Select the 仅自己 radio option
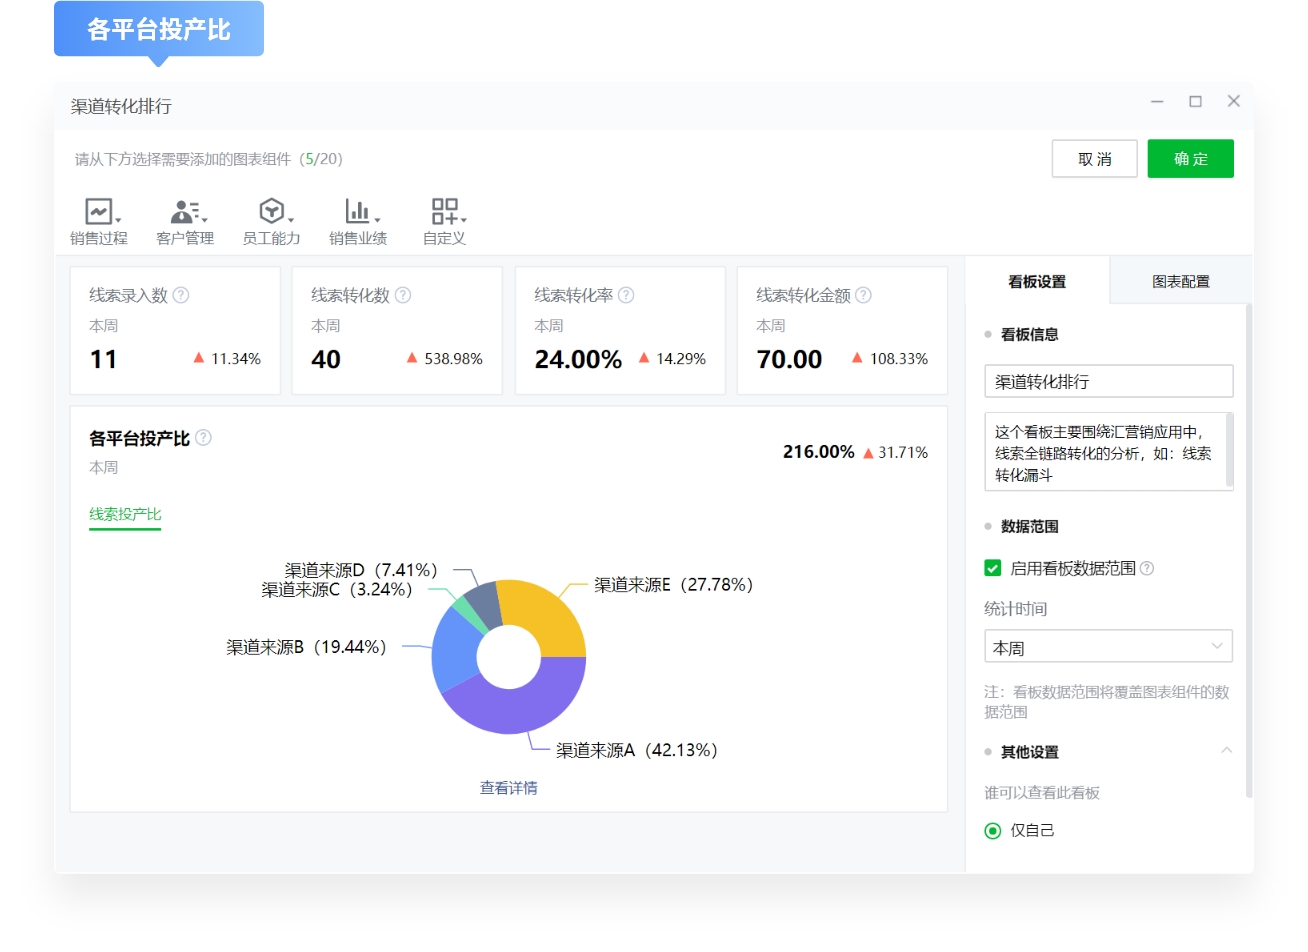 pos(992,830)
